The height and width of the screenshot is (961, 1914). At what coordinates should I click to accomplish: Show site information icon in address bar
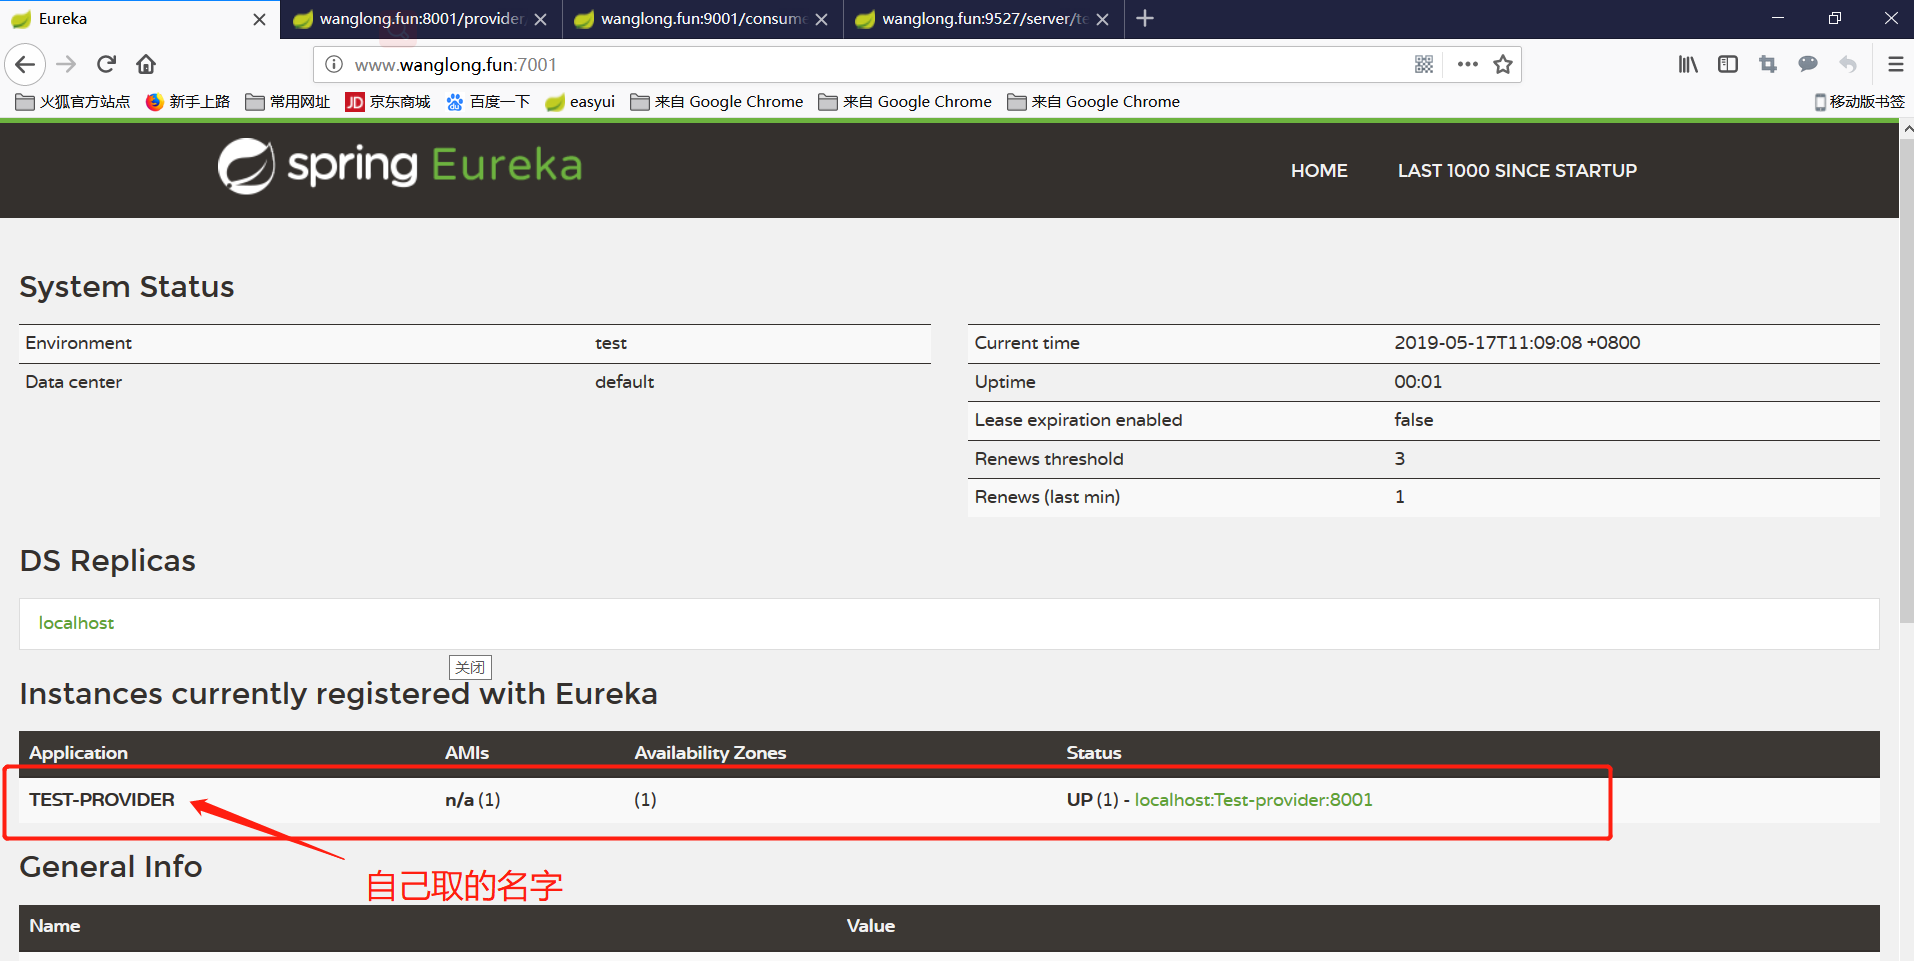pos(334,65)
